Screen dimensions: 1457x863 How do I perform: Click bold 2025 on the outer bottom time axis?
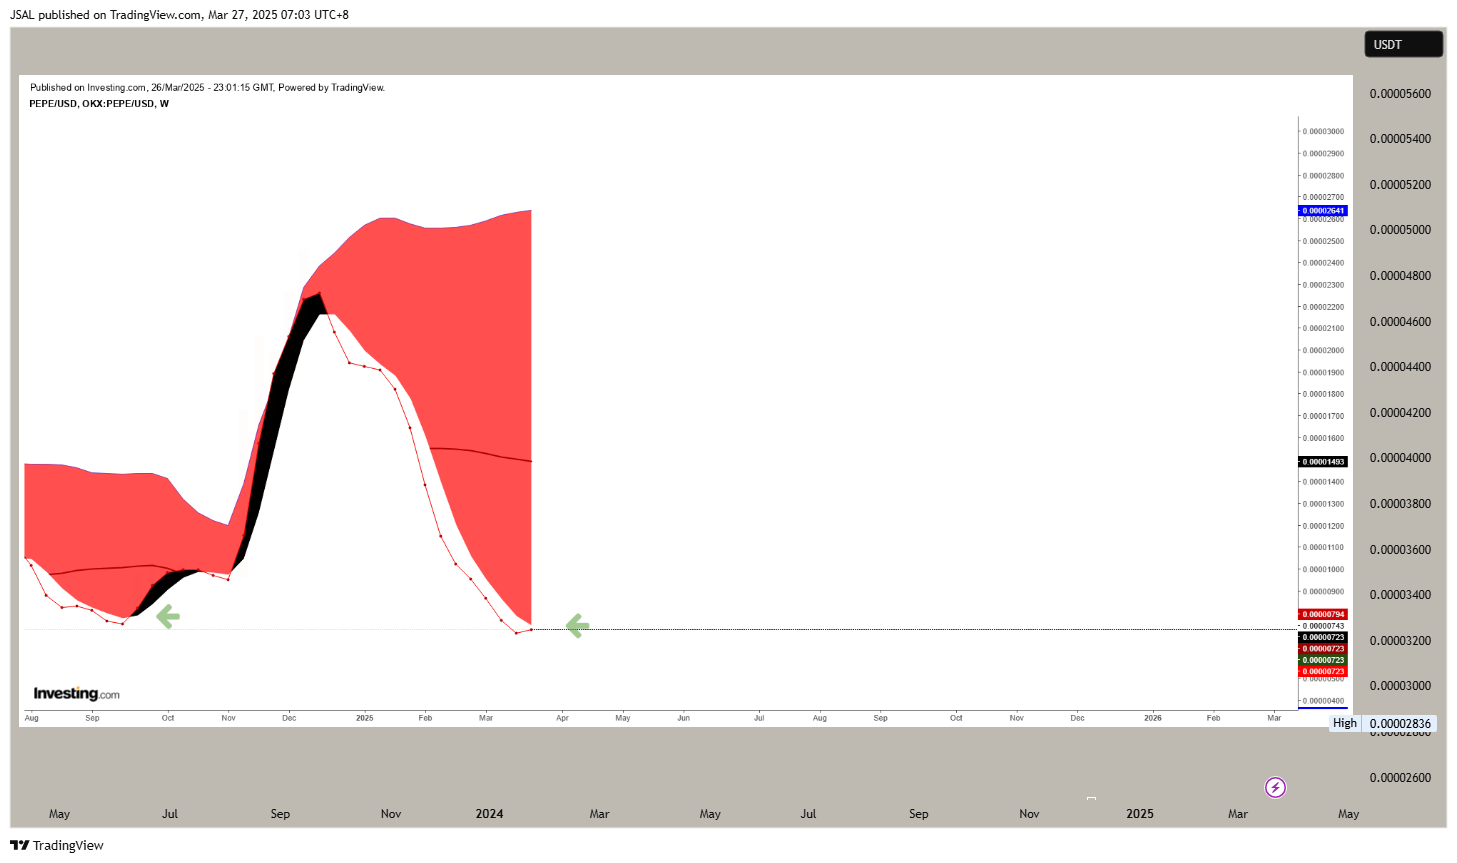[1140, 814]
